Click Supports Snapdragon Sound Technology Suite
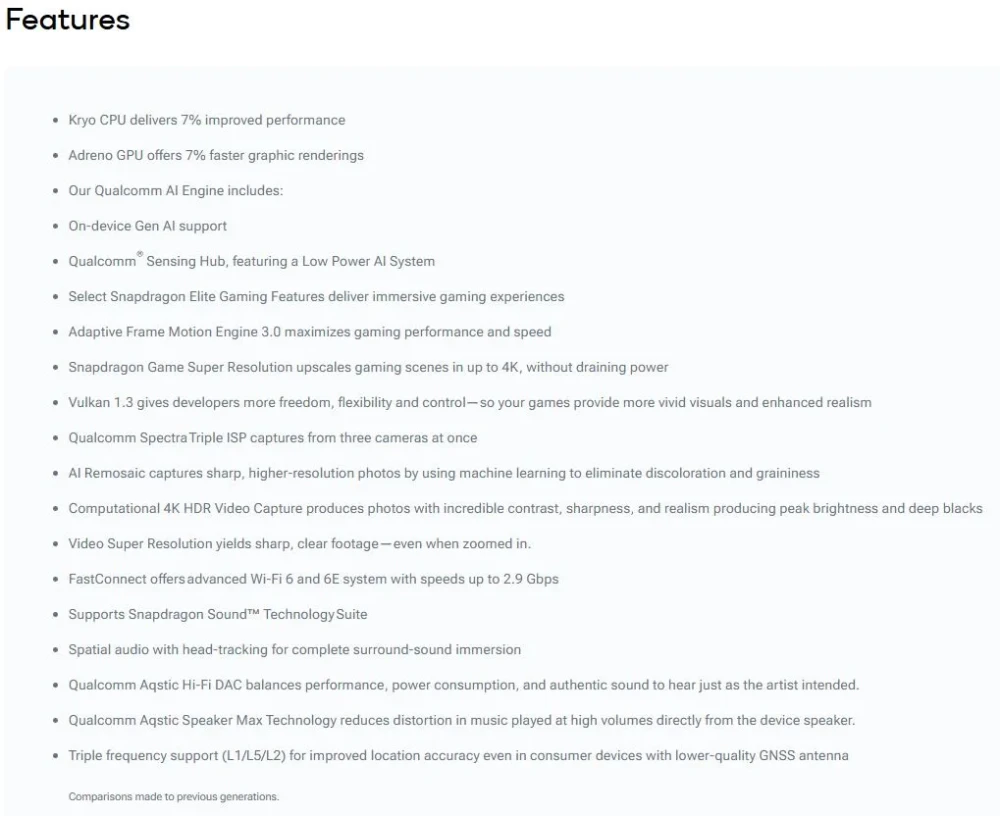 (217, 614)
